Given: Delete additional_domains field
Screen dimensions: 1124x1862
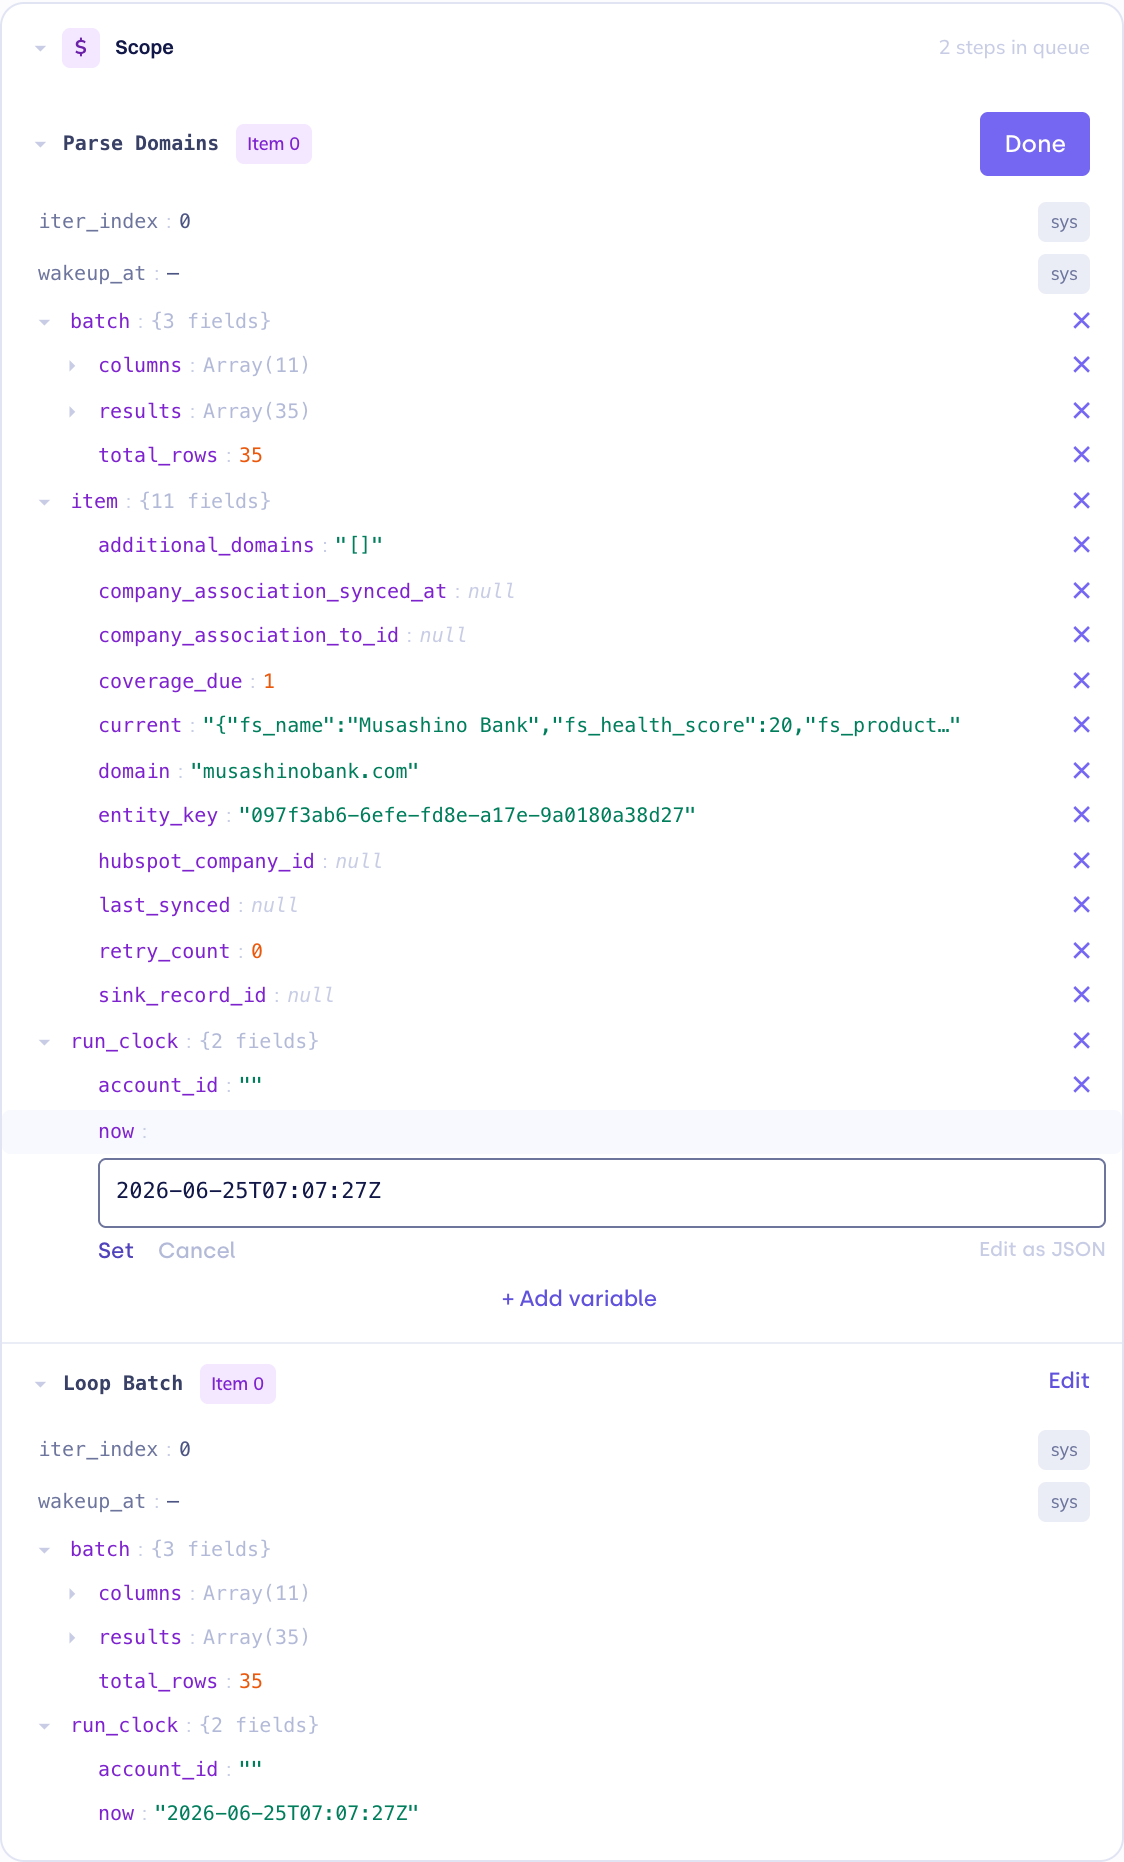Looking at the screenshot, I should pyautogui.click(x=1081, y=545).
